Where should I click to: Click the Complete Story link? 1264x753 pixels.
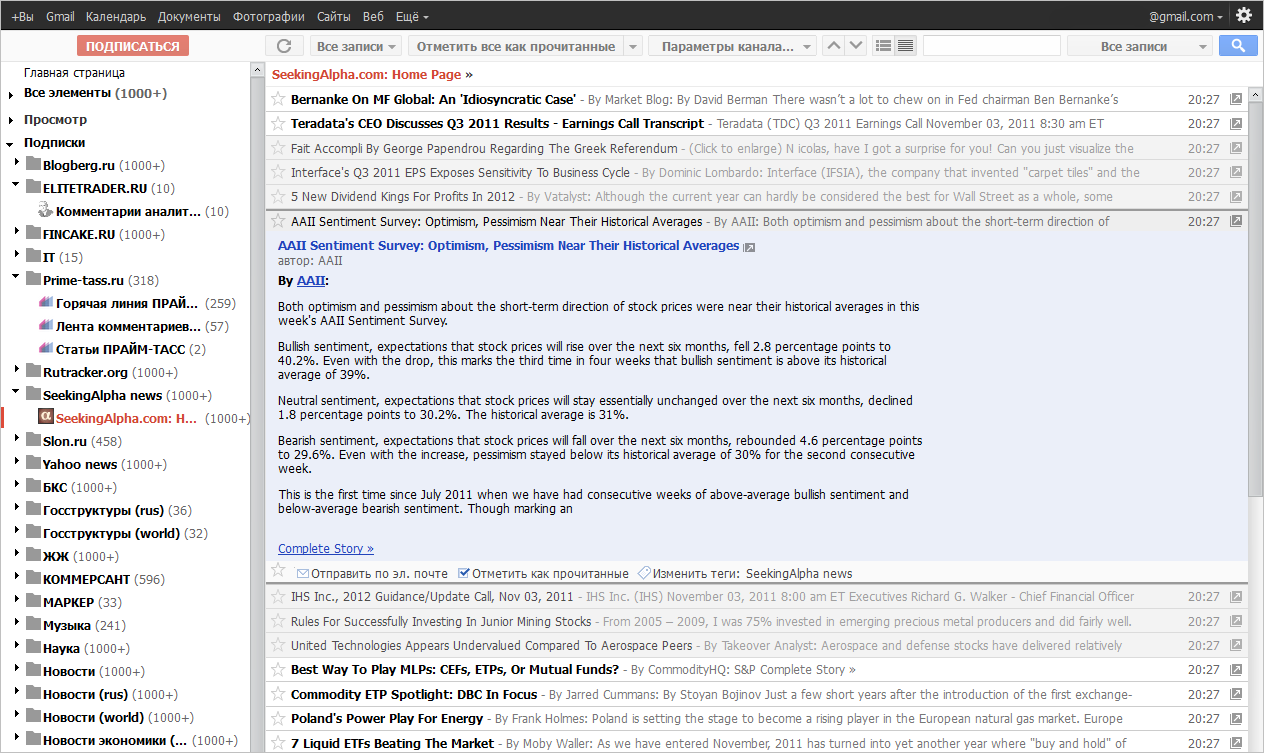click(x=325, y=548)
